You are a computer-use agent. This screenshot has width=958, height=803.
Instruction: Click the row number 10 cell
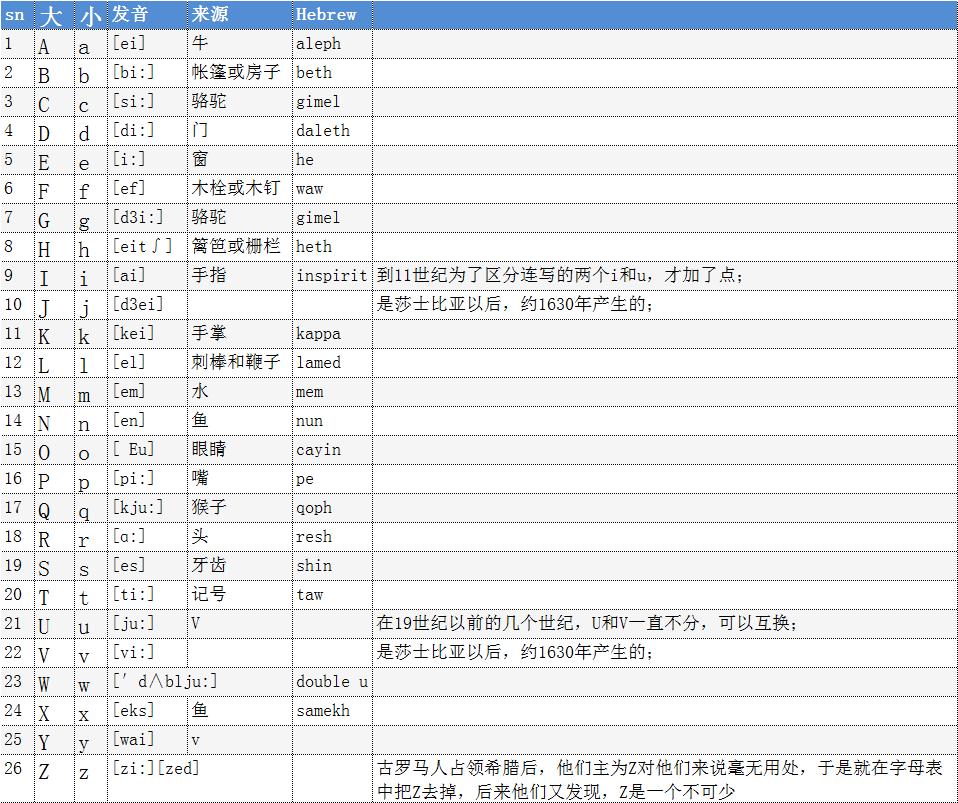pos(15,304)
